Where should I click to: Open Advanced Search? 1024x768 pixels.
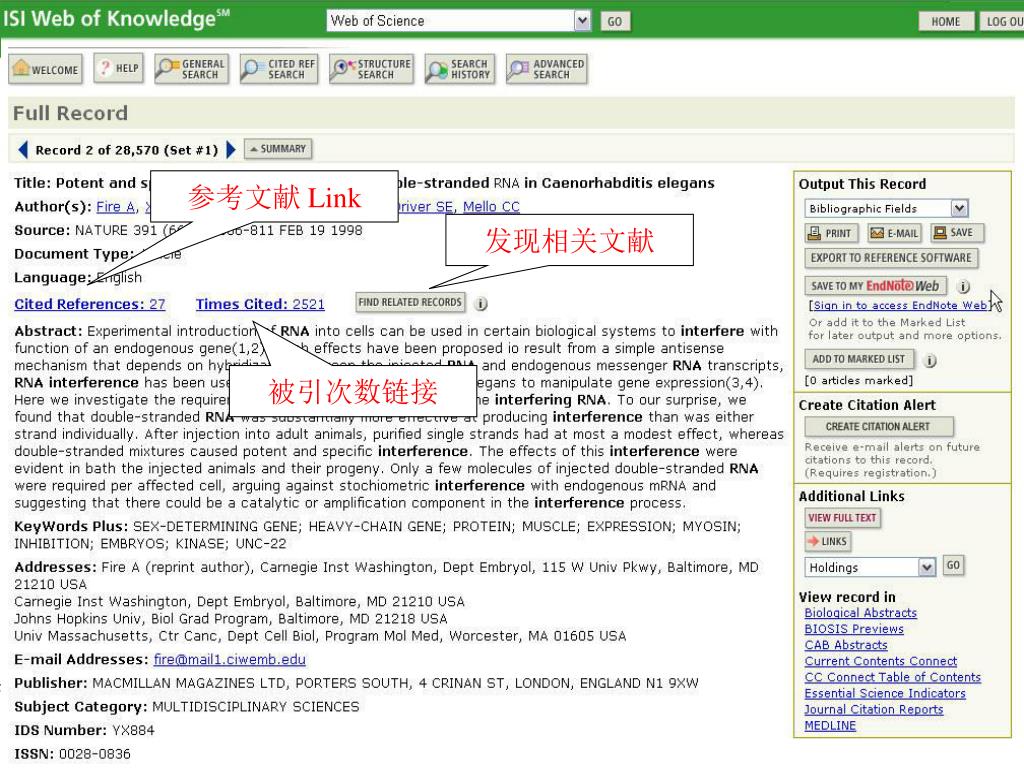tap(547, 69)
